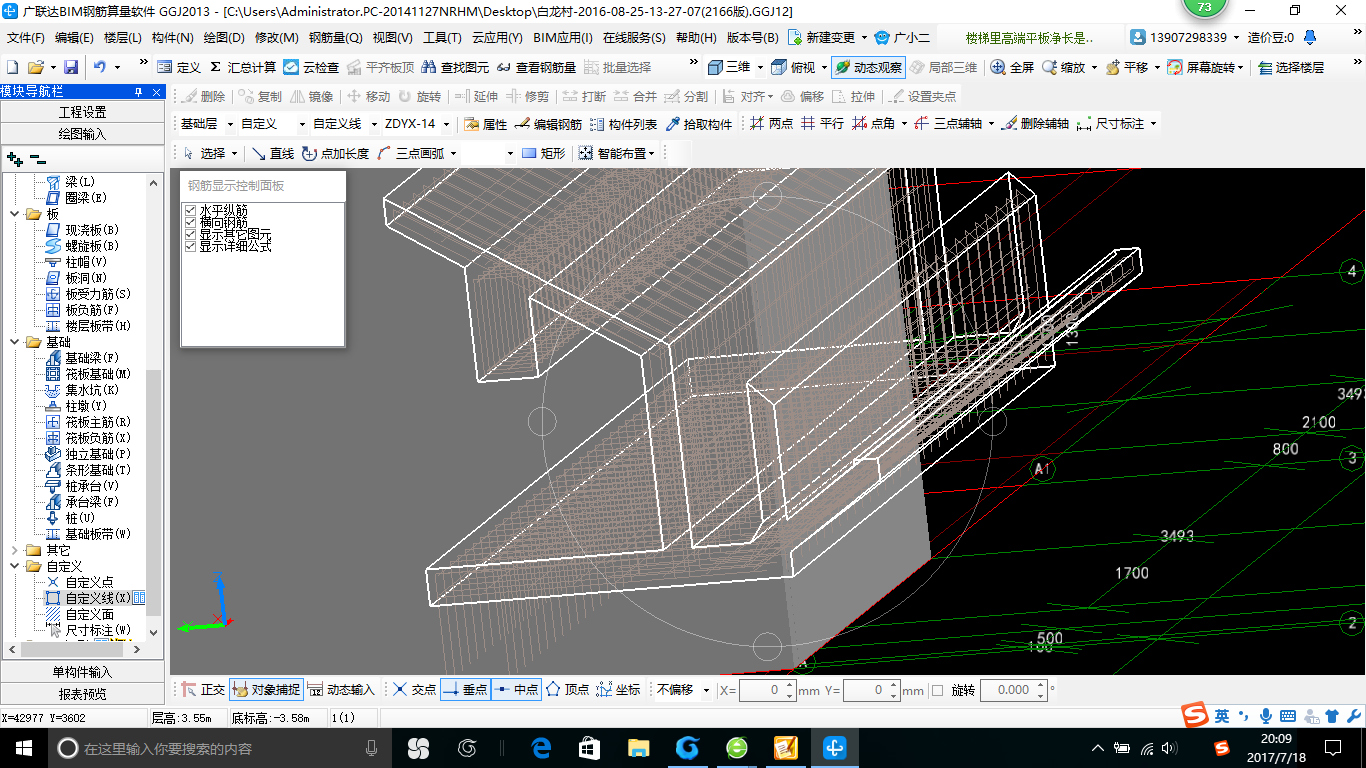The image size is (1366, 768).
Task: Toggle 中点 midpoint snap
Action: click(516, 690)
